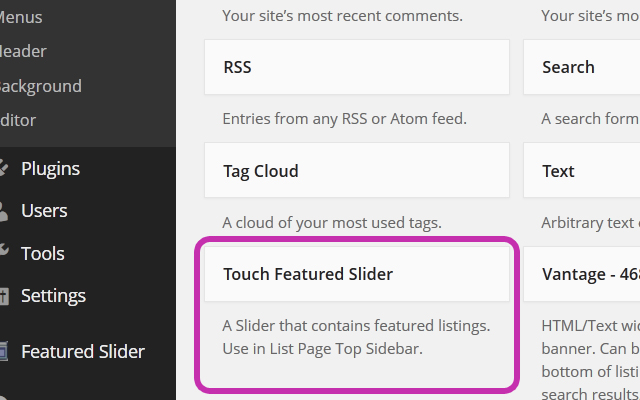Expand the Text widget
Screen dimensions: 640x400
click(582, 170)
